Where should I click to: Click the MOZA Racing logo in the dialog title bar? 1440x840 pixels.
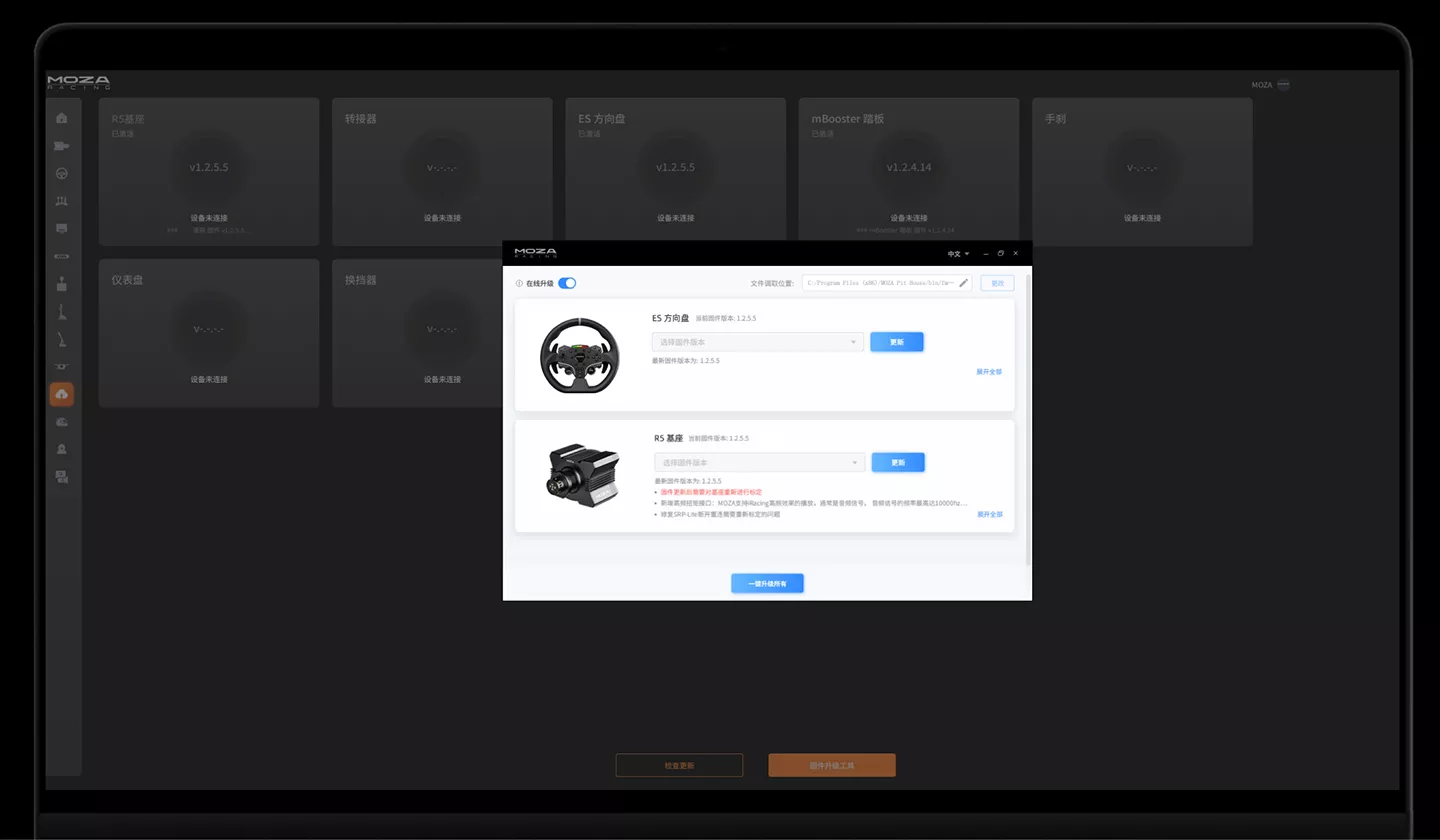(x=535, y=253)
